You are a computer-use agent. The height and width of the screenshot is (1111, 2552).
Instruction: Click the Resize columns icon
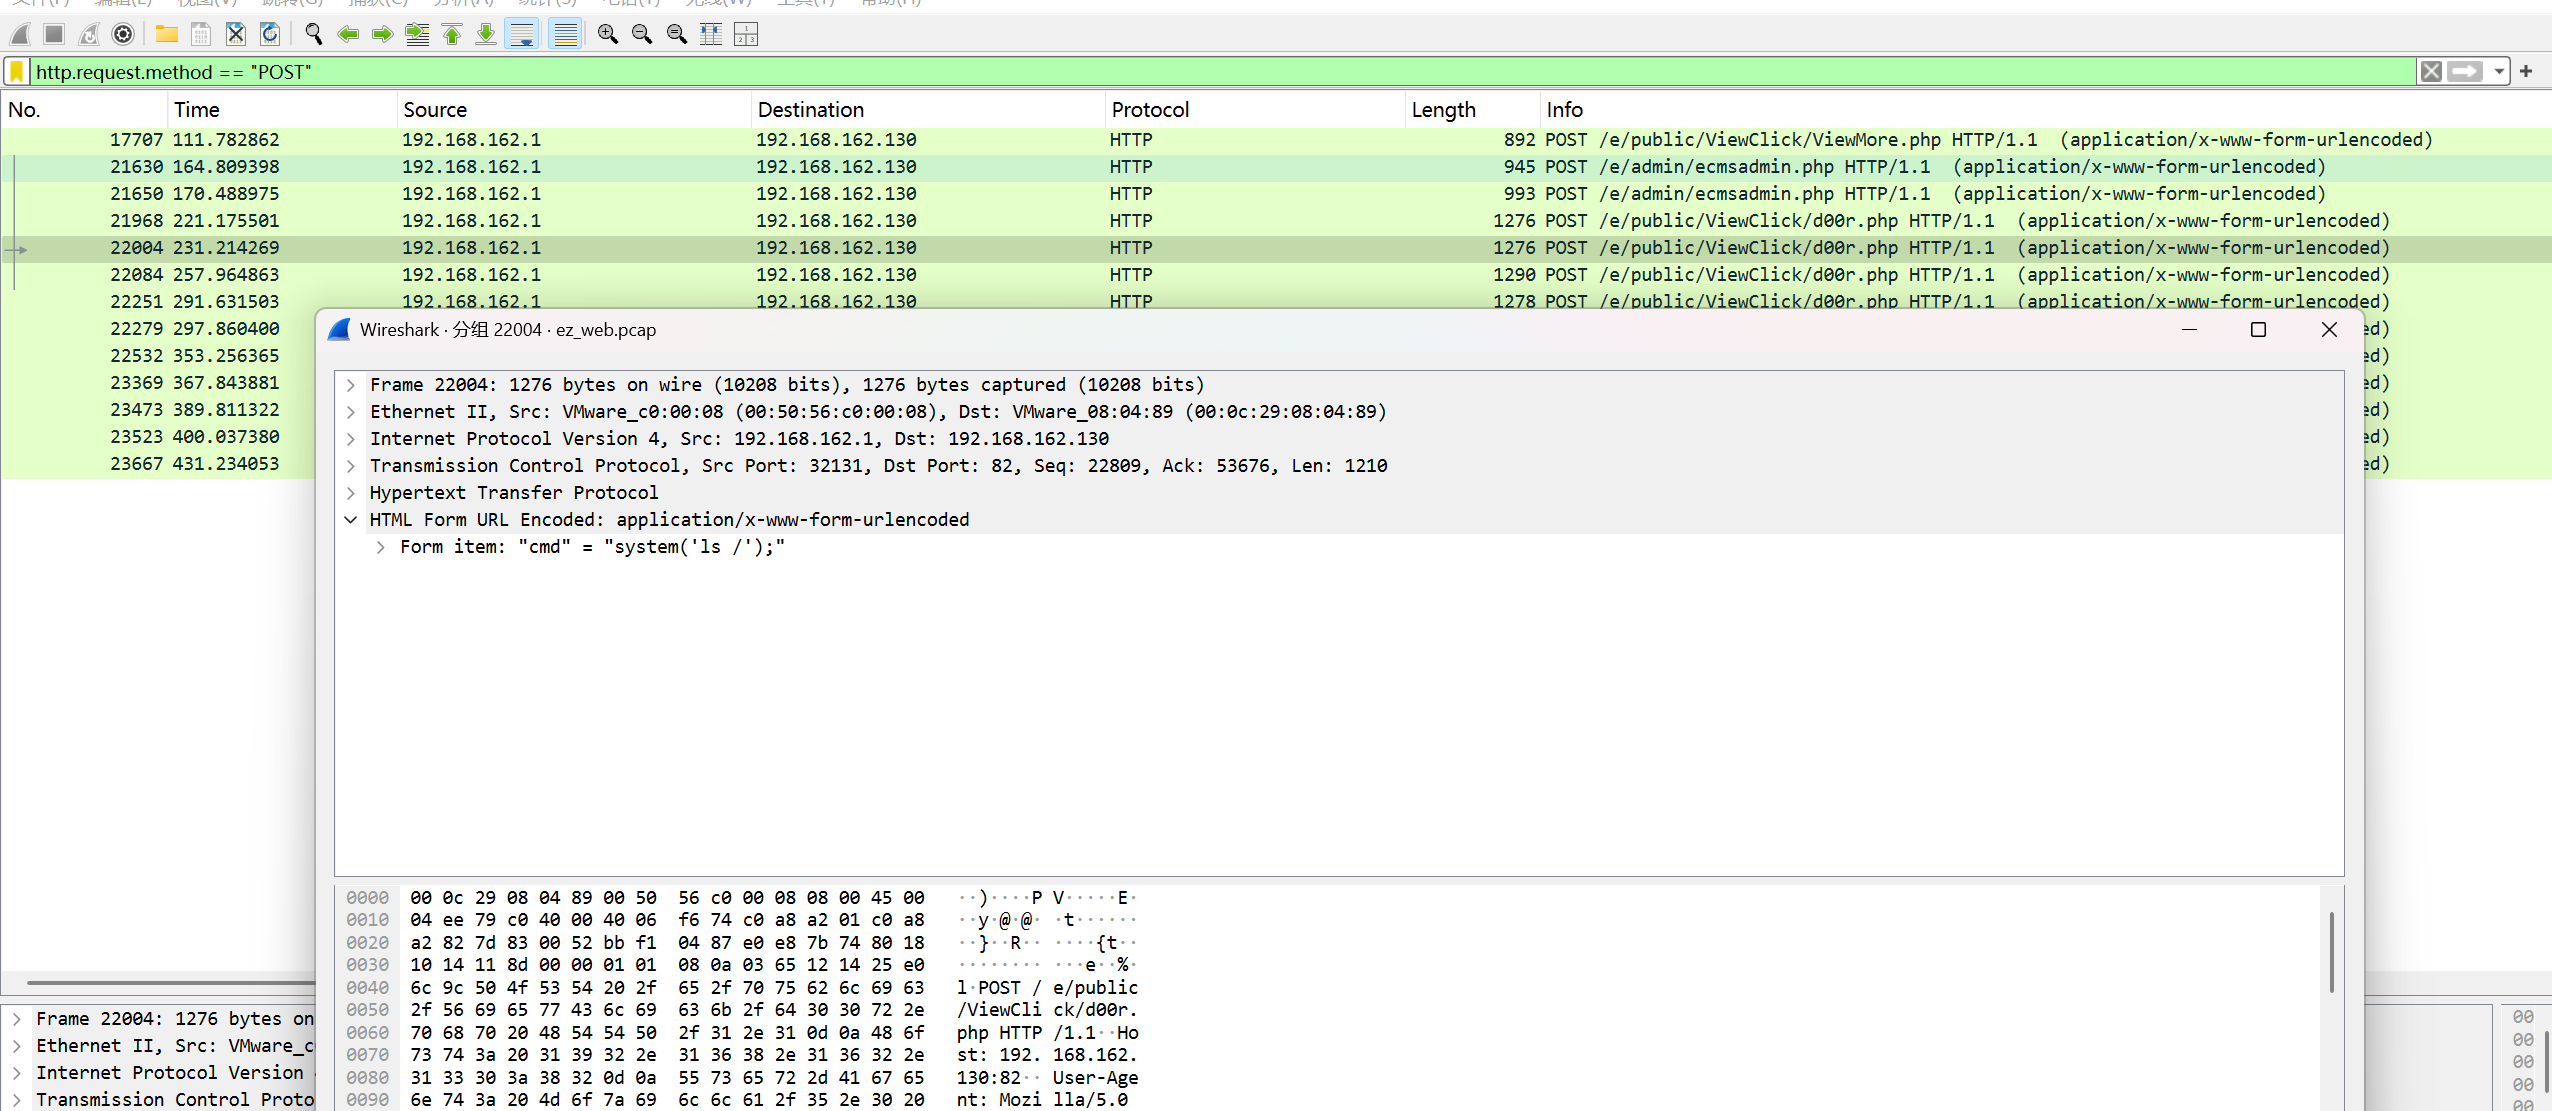(711, 34)
